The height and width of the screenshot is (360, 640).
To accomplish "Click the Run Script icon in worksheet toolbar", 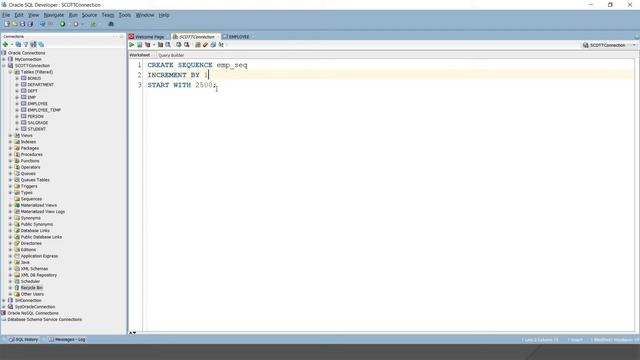I will click(x=140, y=44).
